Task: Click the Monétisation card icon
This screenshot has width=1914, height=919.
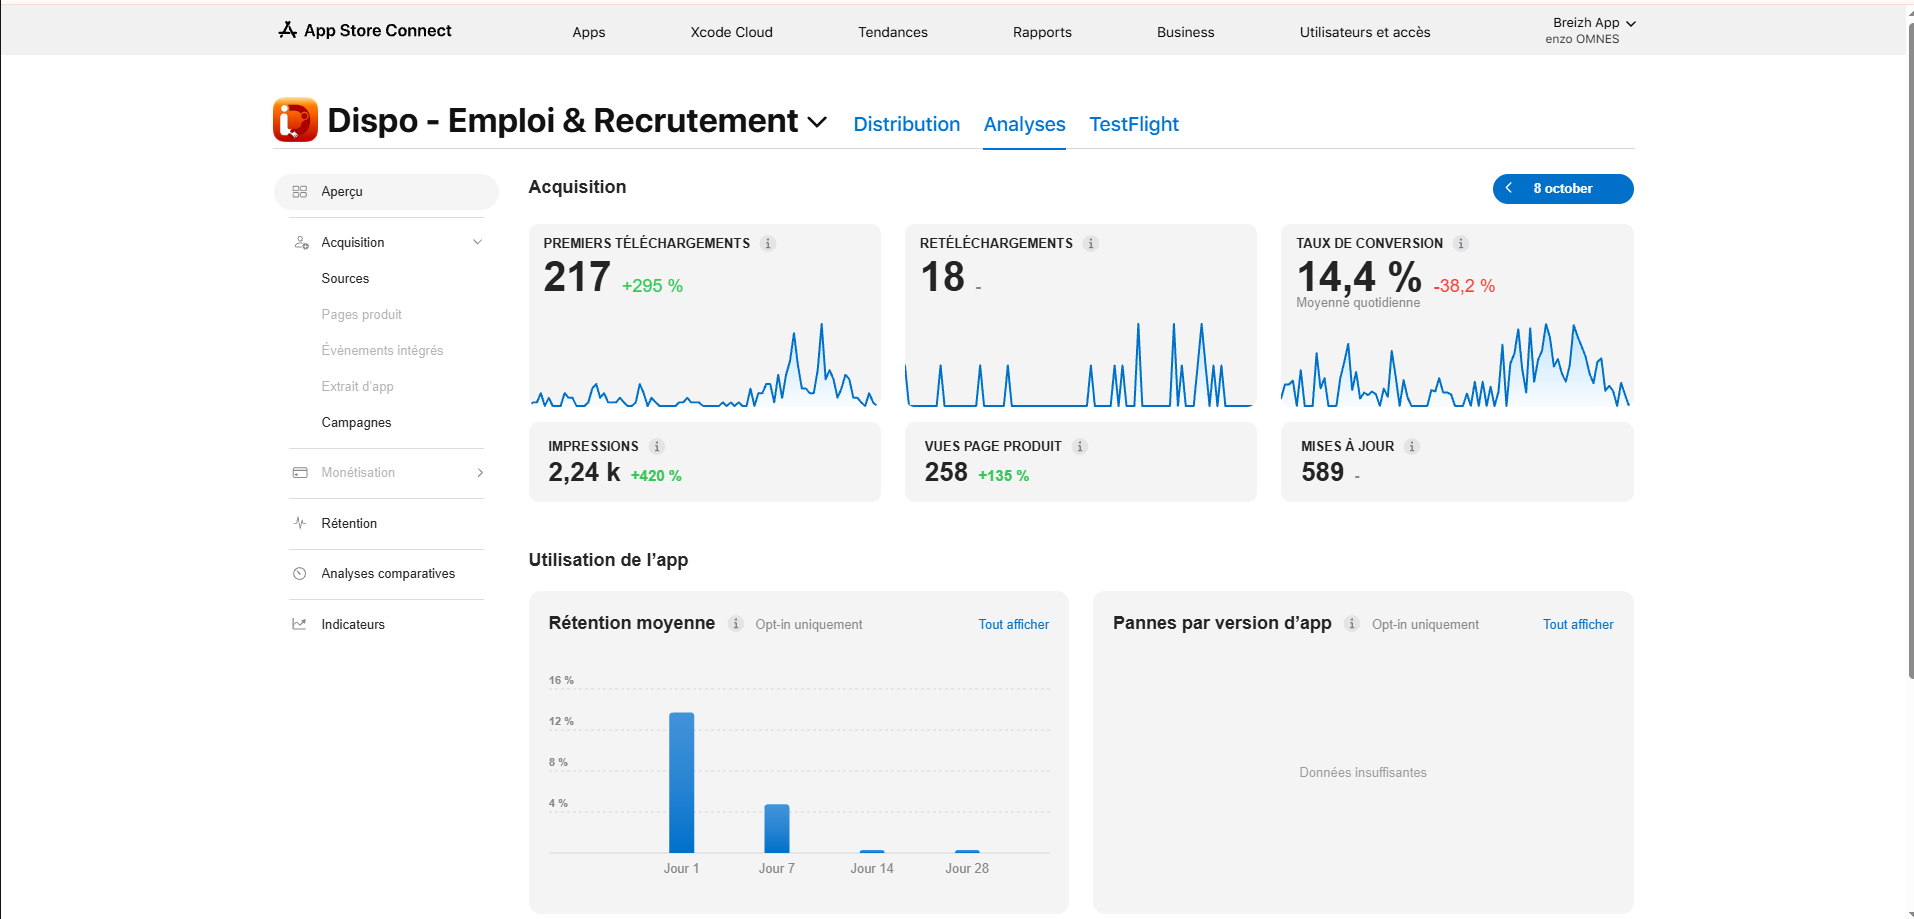Action: (300, 472)
